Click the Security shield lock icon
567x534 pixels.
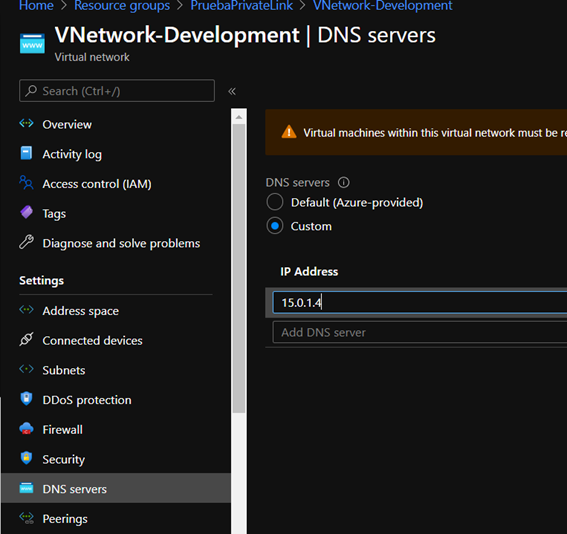pyautogui.click(x=26, y=458)
